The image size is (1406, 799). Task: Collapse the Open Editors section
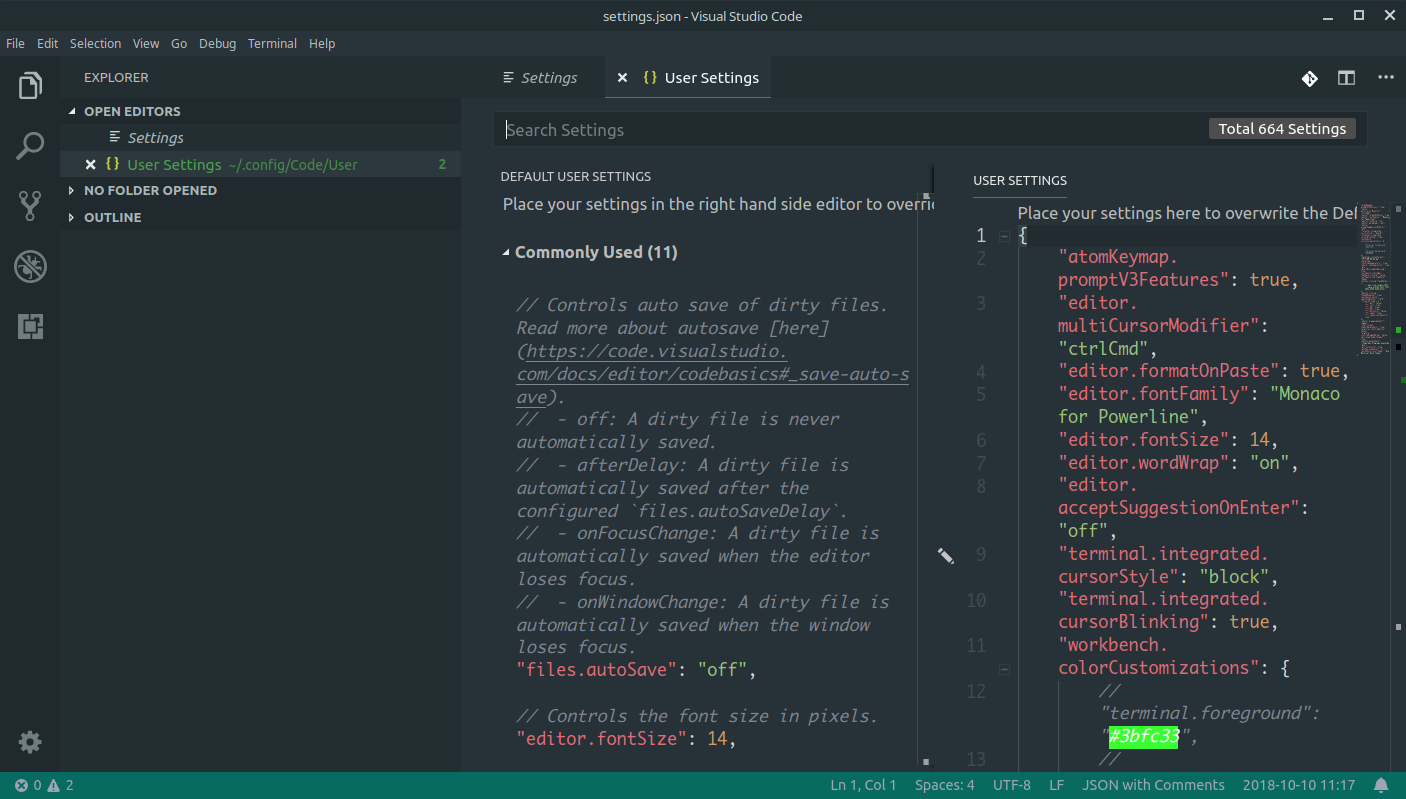coord(71,112)
